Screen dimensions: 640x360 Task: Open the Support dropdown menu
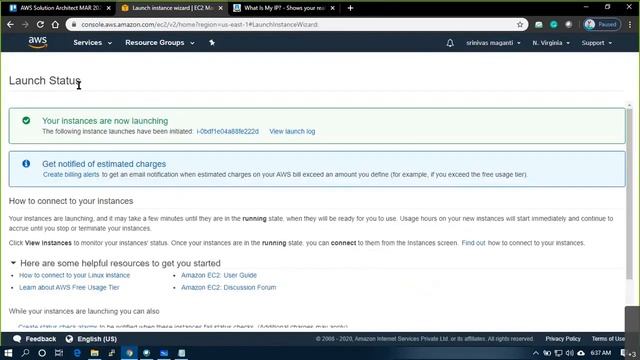[x=596, y=43]
